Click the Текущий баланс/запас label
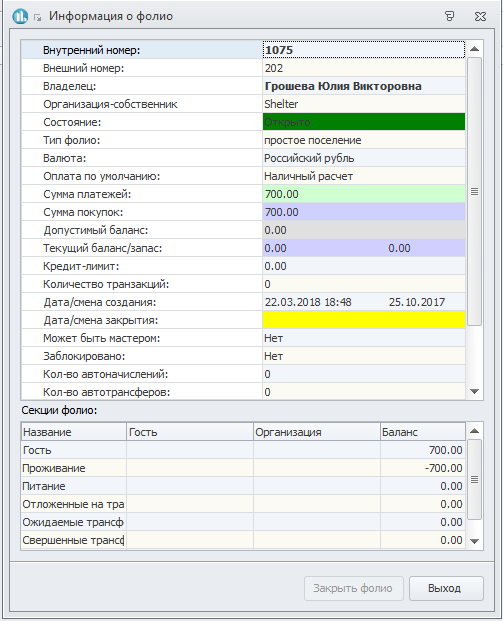This screenshot has height=621, width=503. pos(103,248)
